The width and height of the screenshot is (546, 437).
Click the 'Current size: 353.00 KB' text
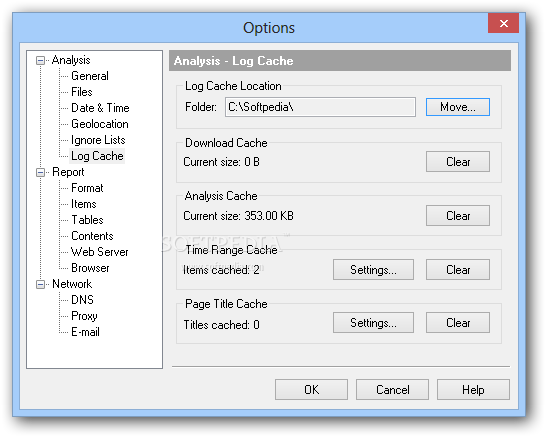pos(239,216)
